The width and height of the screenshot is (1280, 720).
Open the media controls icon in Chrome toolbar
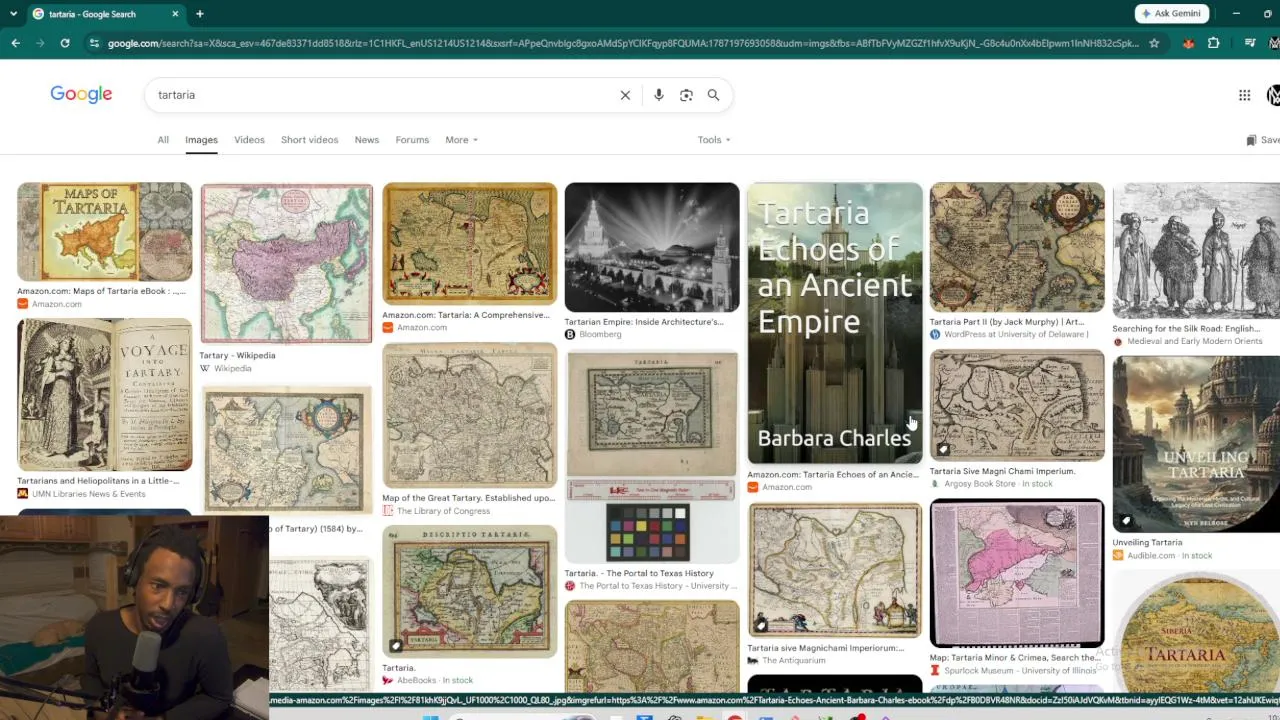coord(1250,43)
